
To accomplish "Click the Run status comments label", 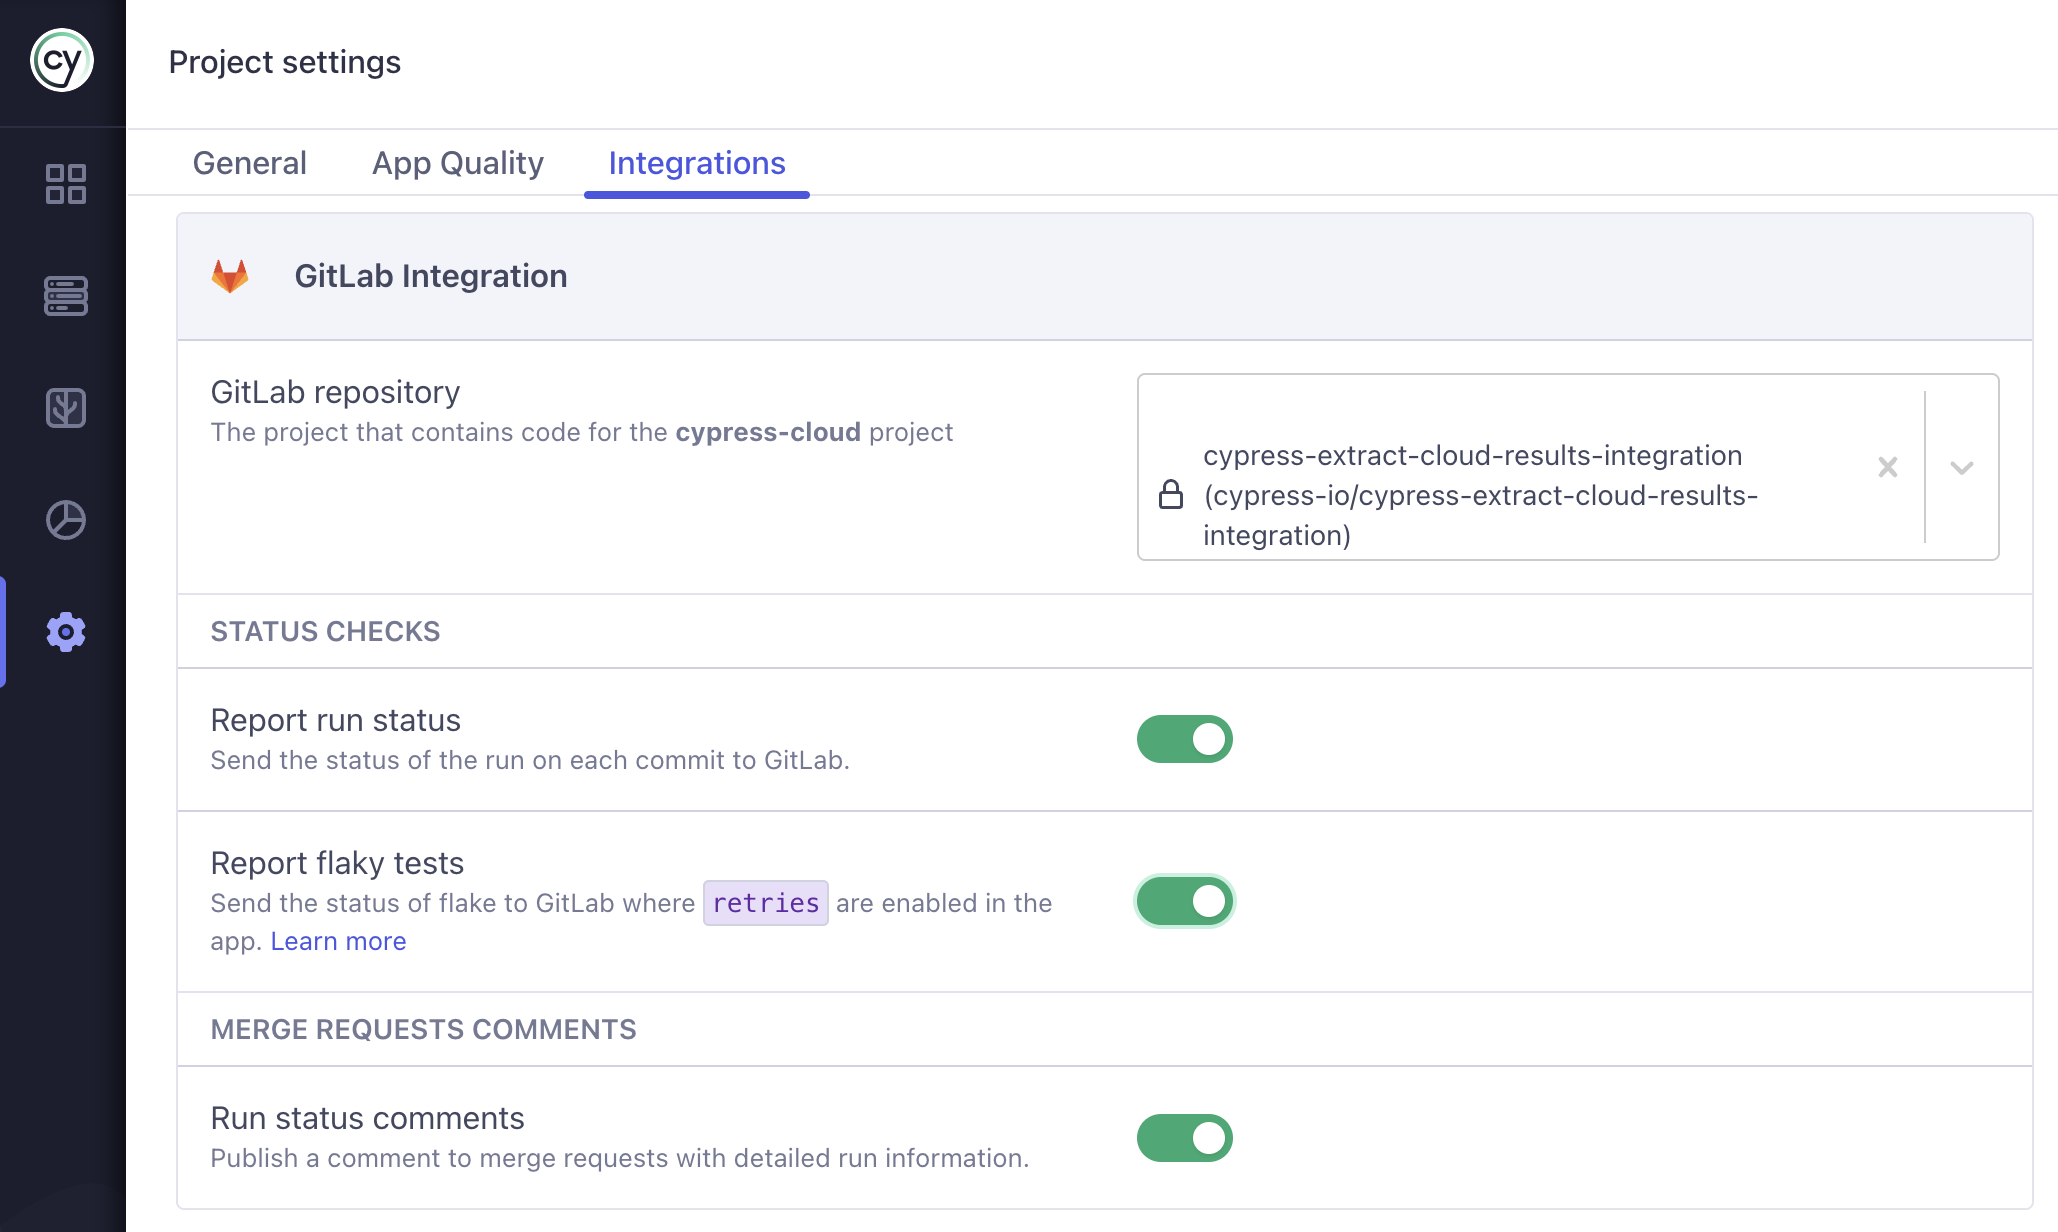I will 367,1118.
